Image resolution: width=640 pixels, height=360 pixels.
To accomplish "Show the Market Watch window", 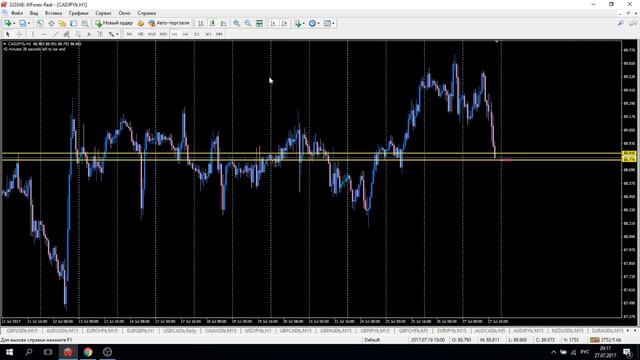I will (x=40, y=23).
